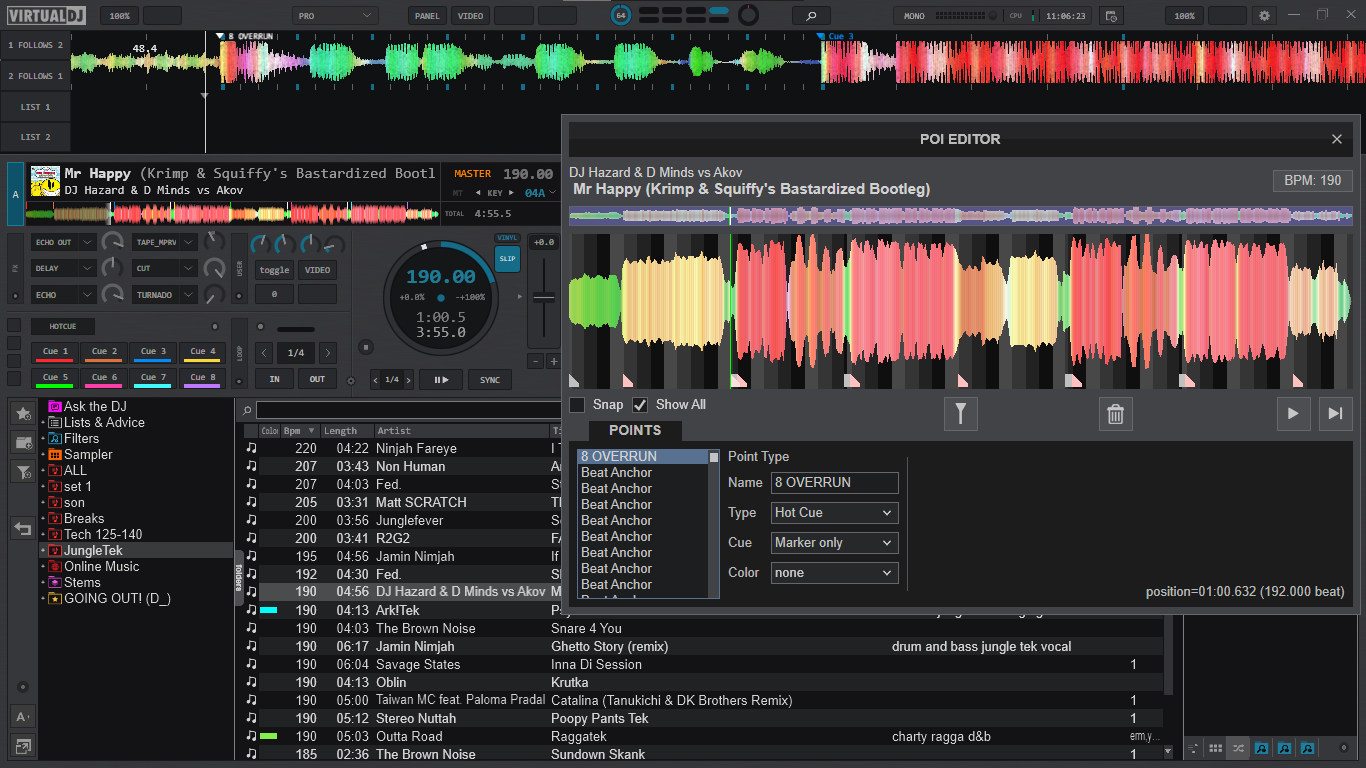Click the pitch minus button
The image size is (1366, 768).
(535, 361)
